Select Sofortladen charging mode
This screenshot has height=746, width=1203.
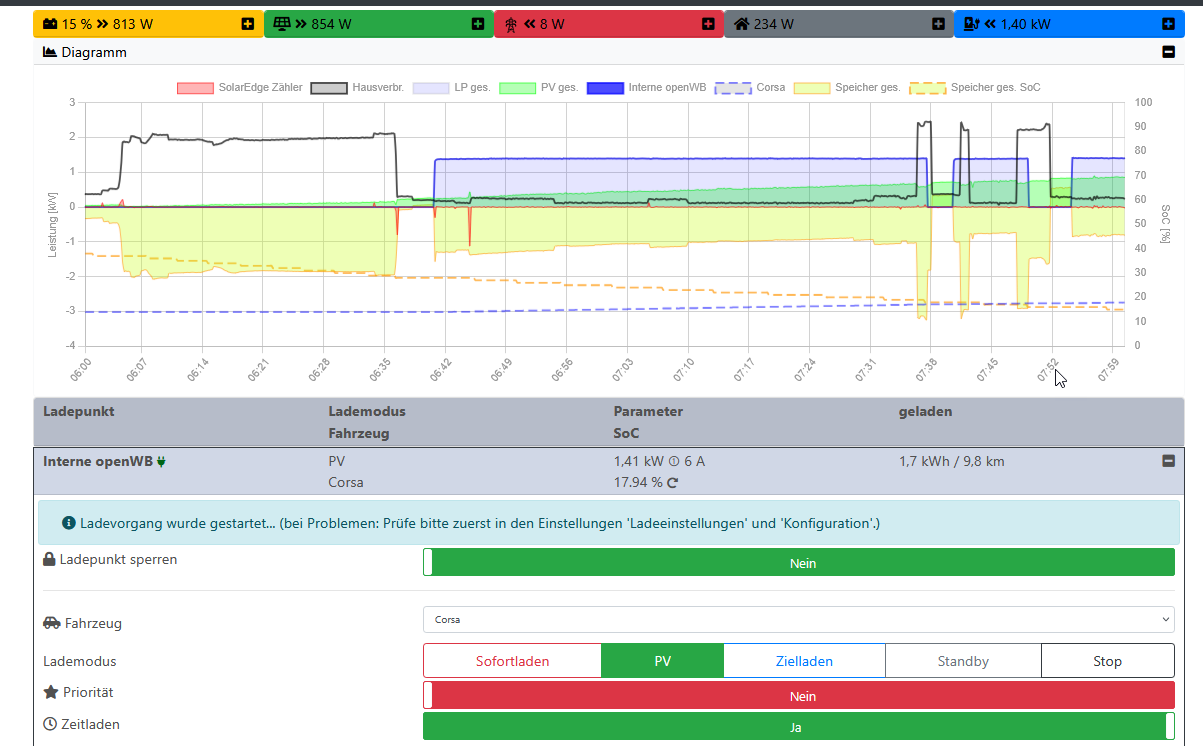(x=512, y=661)
